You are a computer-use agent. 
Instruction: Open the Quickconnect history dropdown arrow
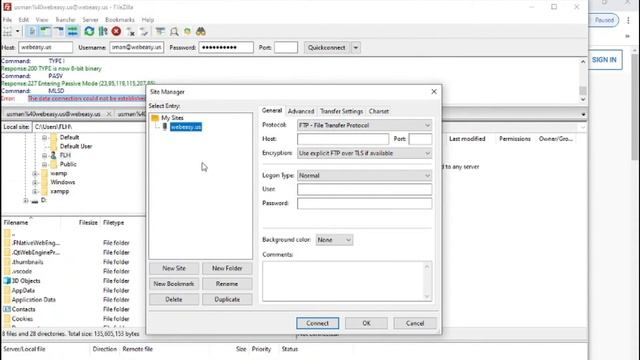356,48
